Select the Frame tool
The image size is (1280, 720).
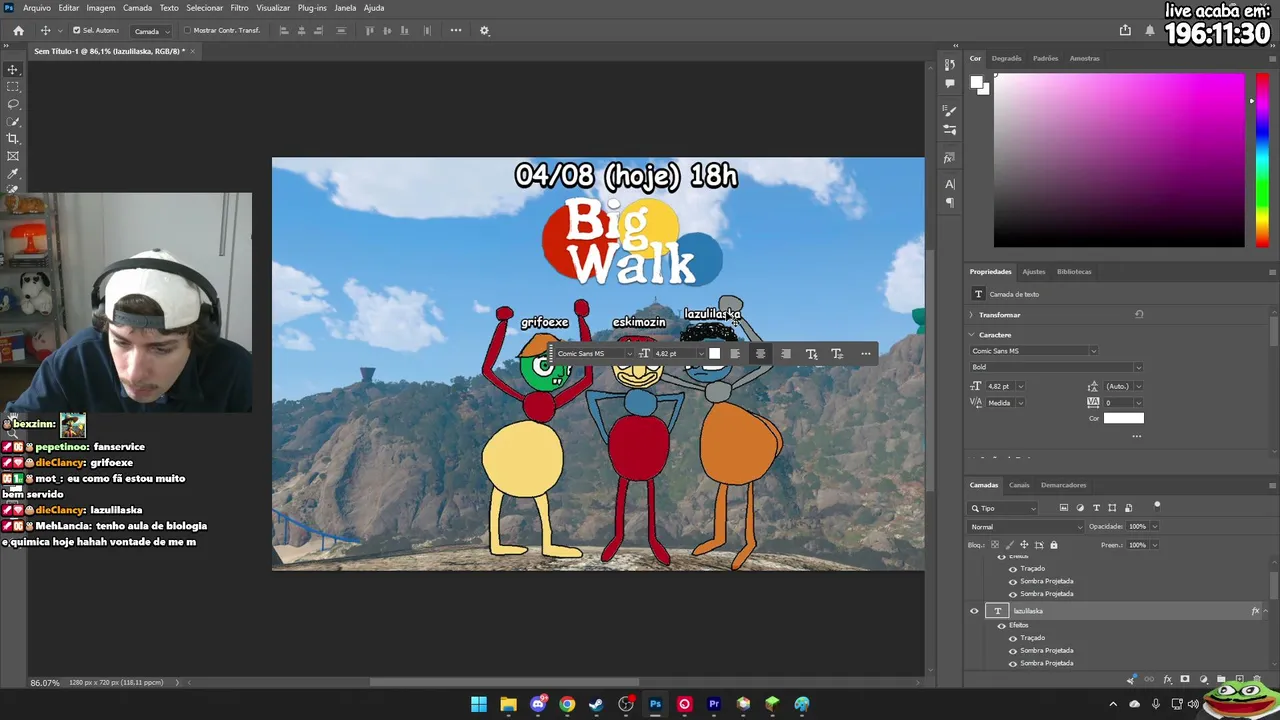(13, 156)
